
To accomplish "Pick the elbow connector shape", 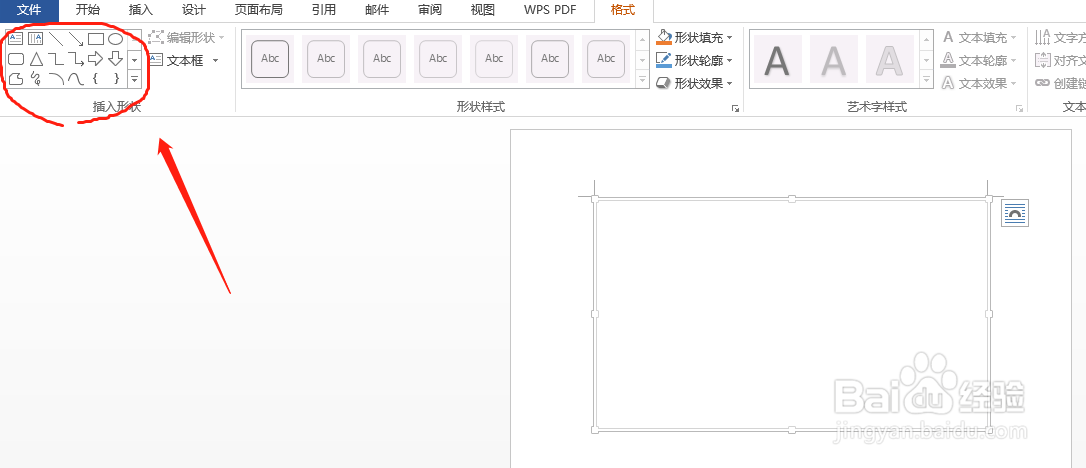I will tap(55, 59).
